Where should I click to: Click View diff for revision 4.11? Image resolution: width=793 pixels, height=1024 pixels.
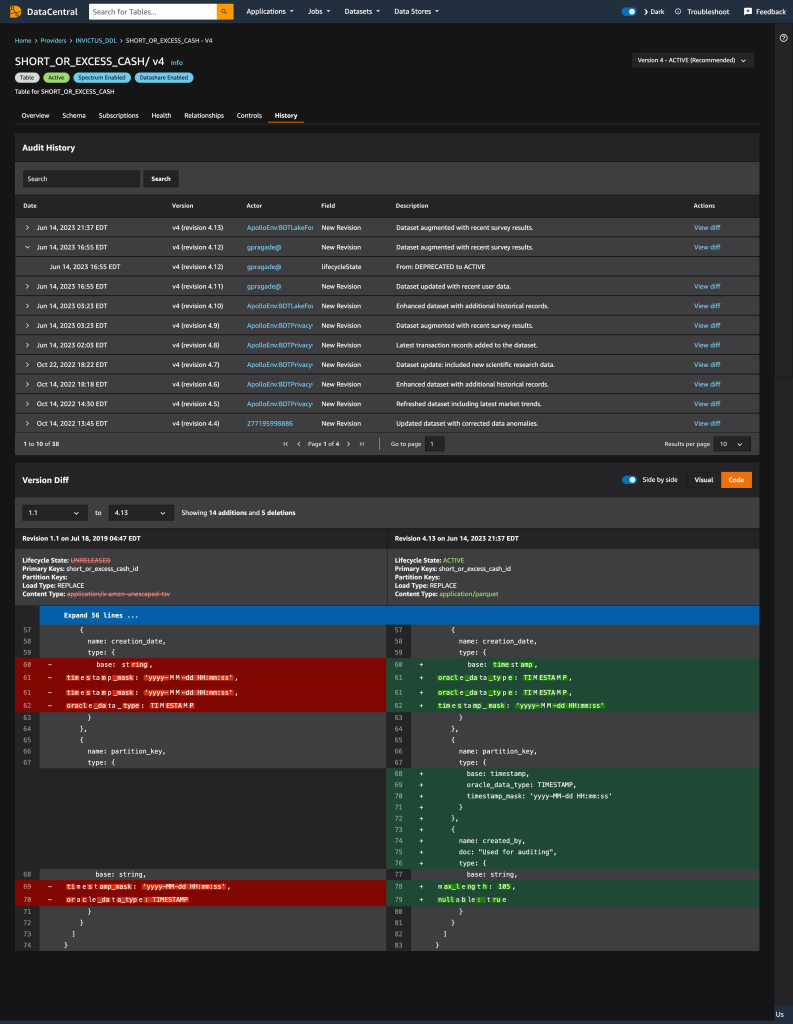pyautogui.click(x=707, y=287)
